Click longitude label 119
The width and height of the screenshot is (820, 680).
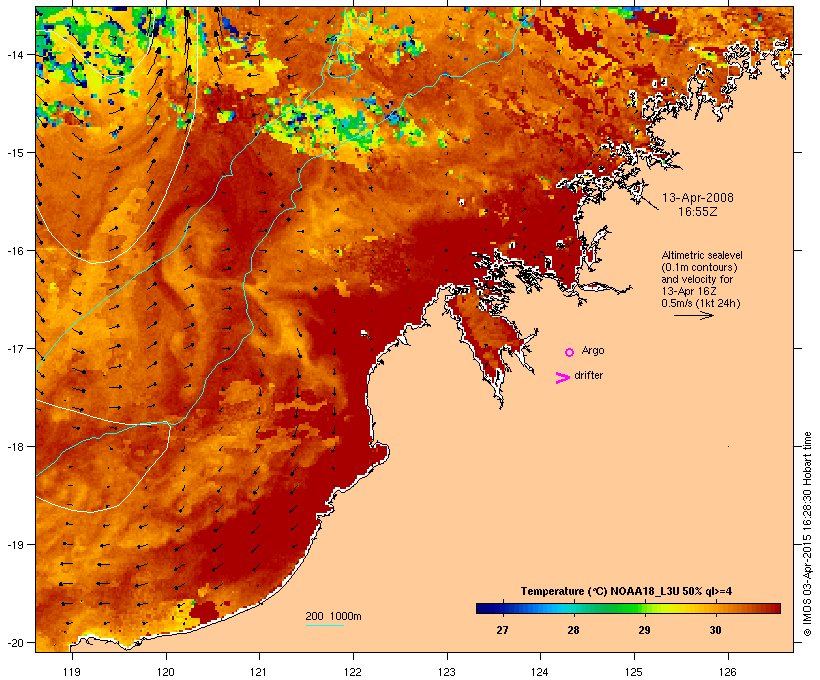(x=72, y=672)
